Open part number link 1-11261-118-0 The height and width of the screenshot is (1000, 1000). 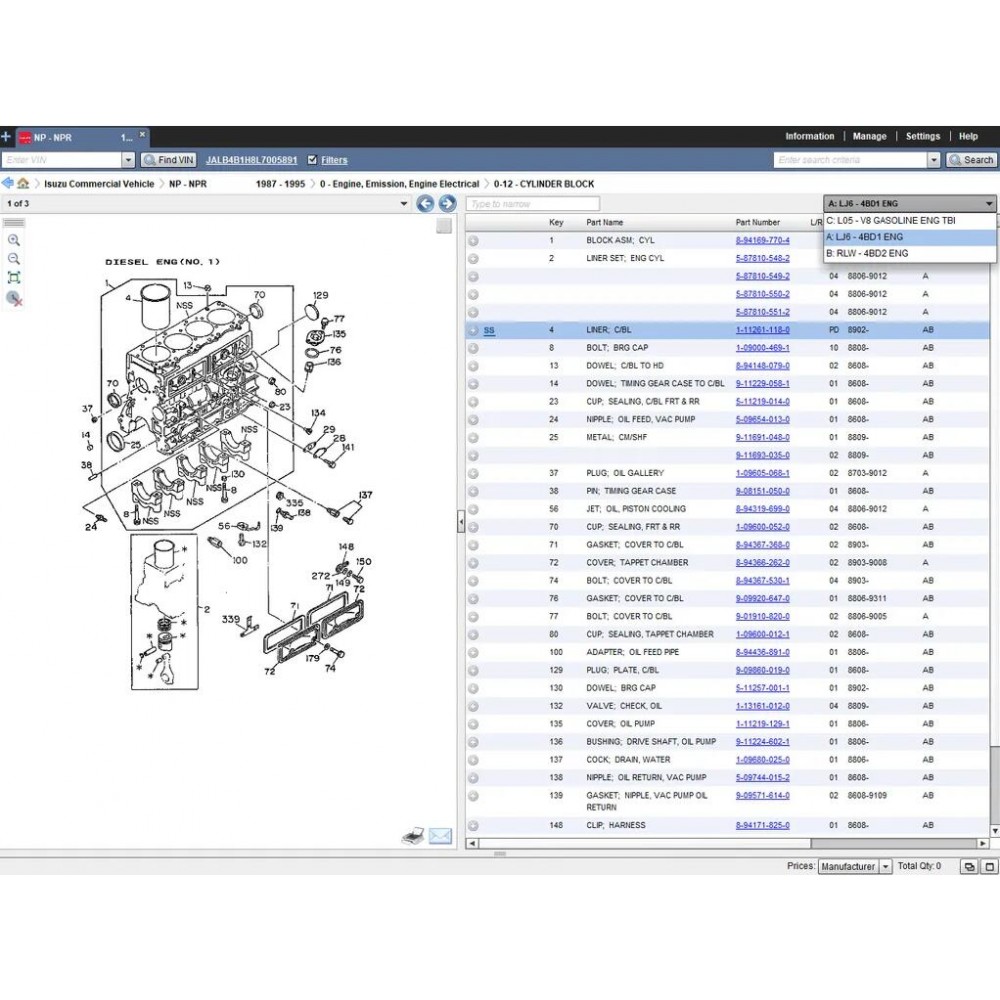coord(762,330)
